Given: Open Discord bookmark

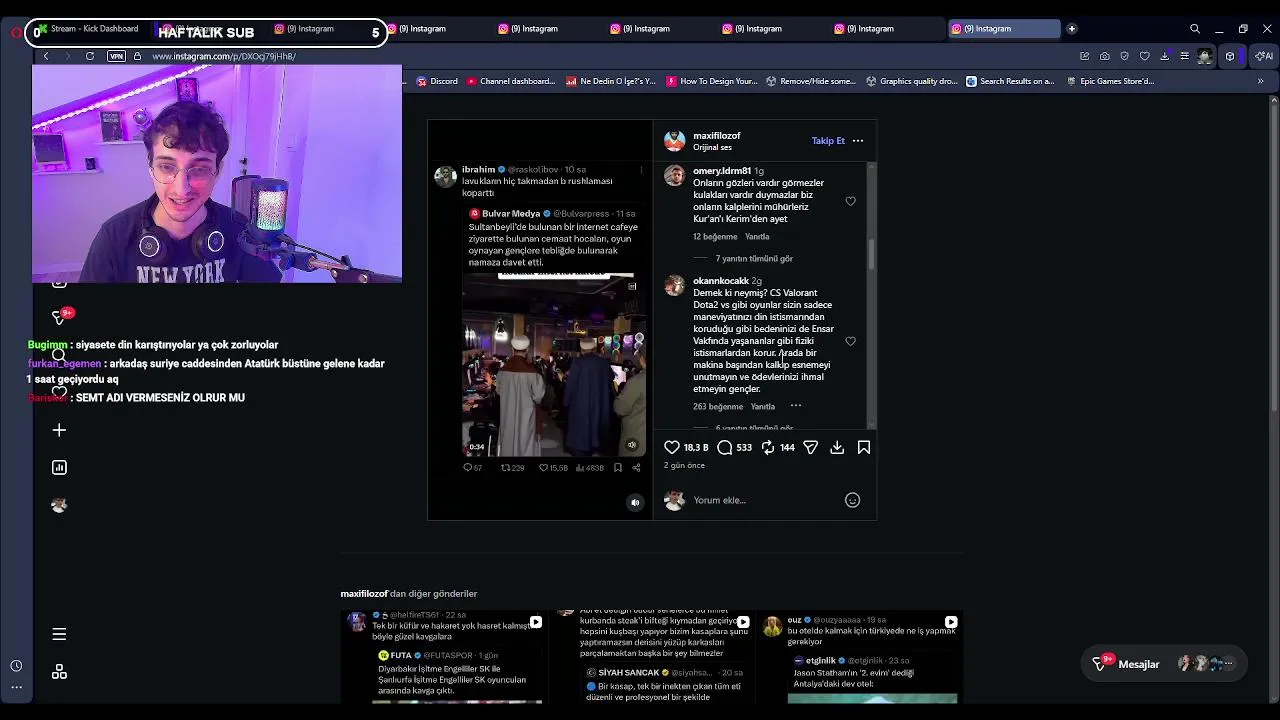Looking at the screenshot, I should [x=438, y=81].
